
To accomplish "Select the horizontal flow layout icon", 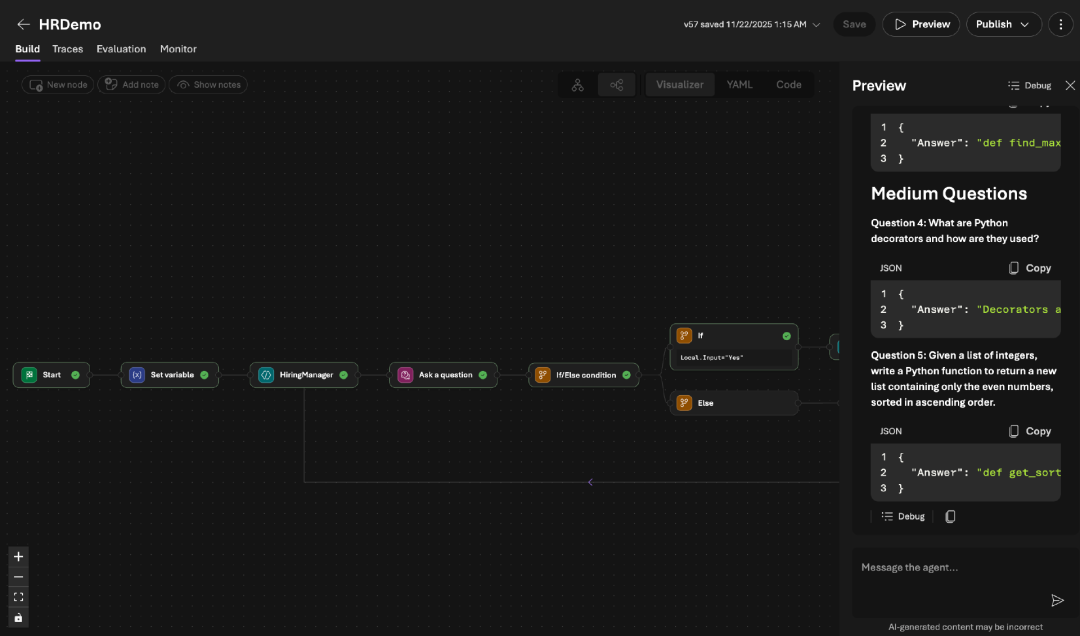I will (616, 85).
